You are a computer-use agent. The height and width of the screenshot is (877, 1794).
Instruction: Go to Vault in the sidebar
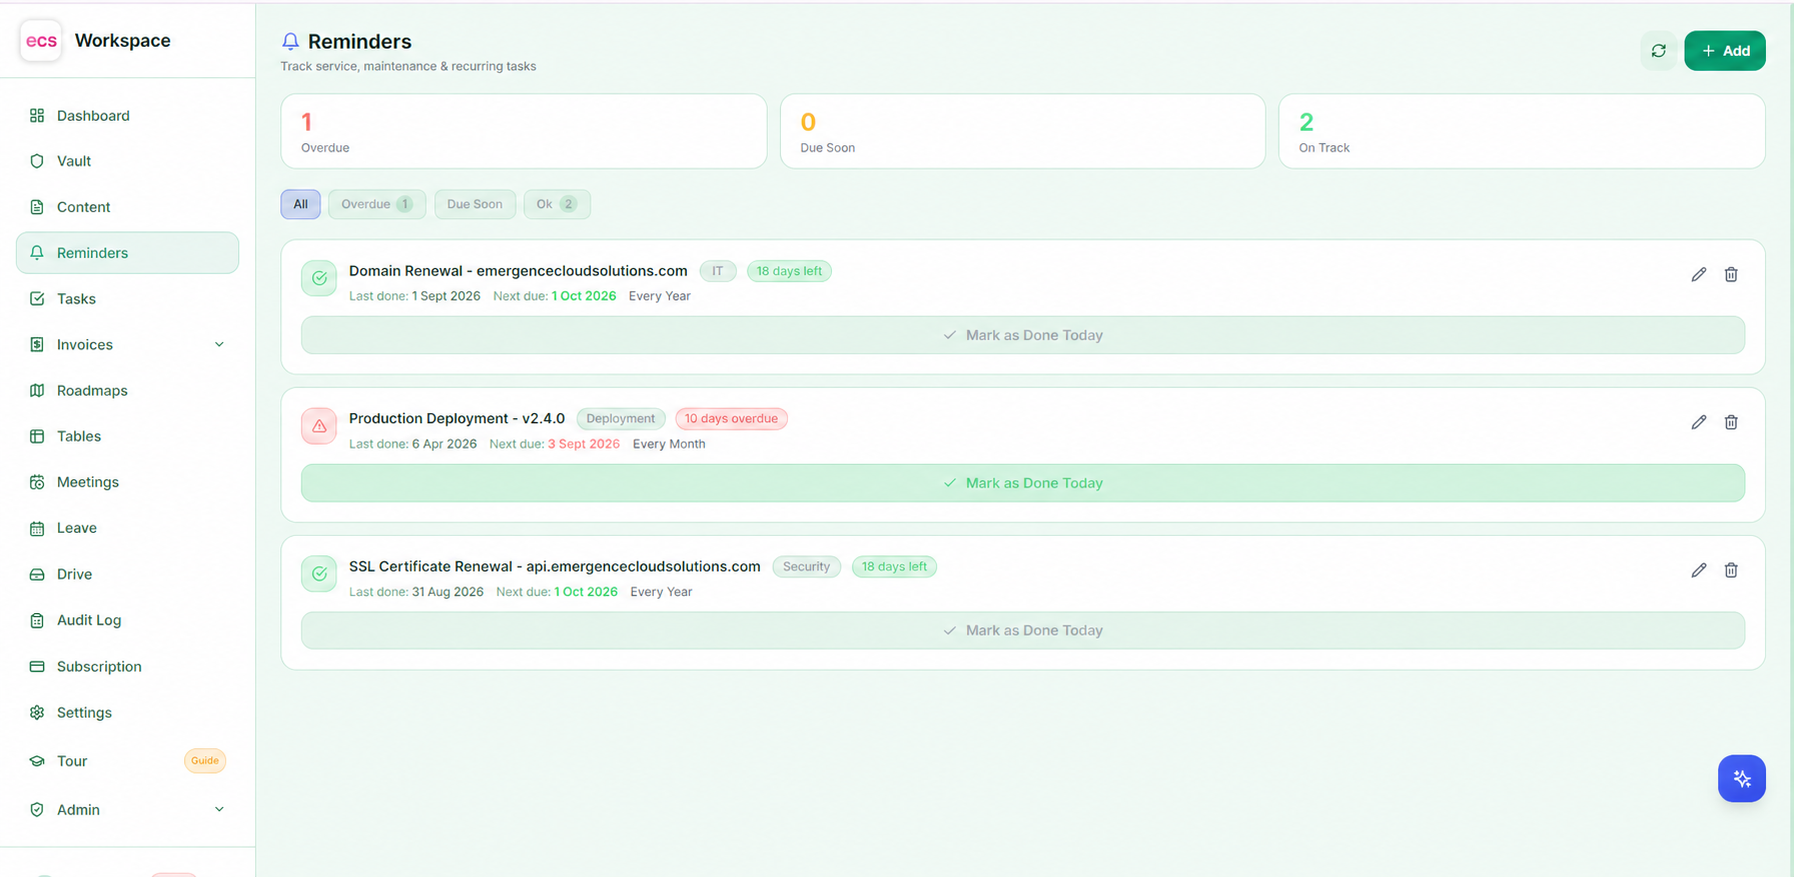tap(127, 161)
